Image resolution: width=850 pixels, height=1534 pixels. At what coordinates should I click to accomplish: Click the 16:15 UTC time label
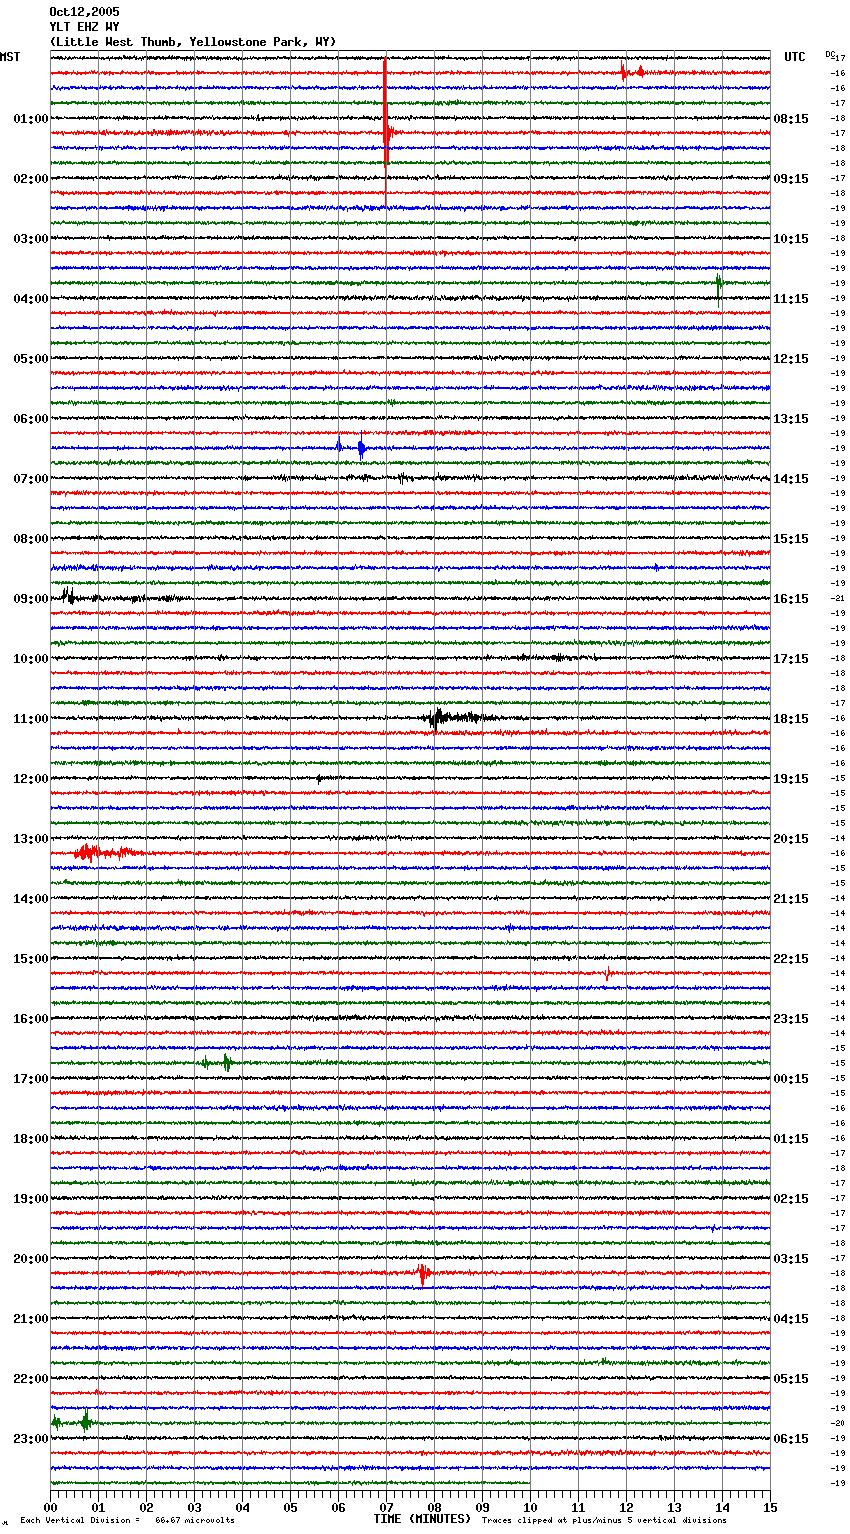pos(791,599)
